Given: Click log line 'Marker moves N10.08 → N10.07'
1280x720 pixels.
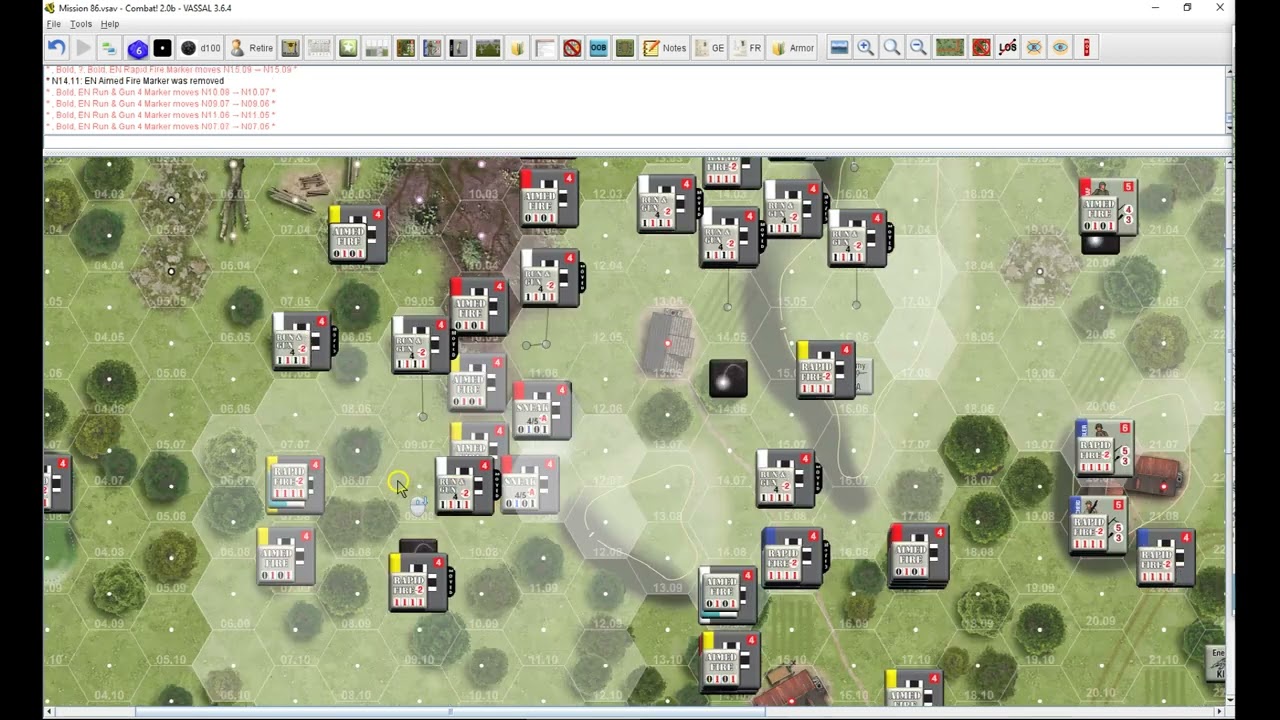Looking at the screenshot, I should pos(207,92).
